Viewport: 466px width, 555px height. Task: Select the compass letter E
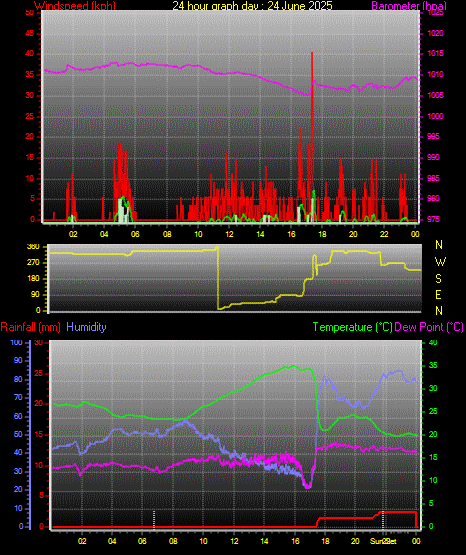tap(438, 295)
